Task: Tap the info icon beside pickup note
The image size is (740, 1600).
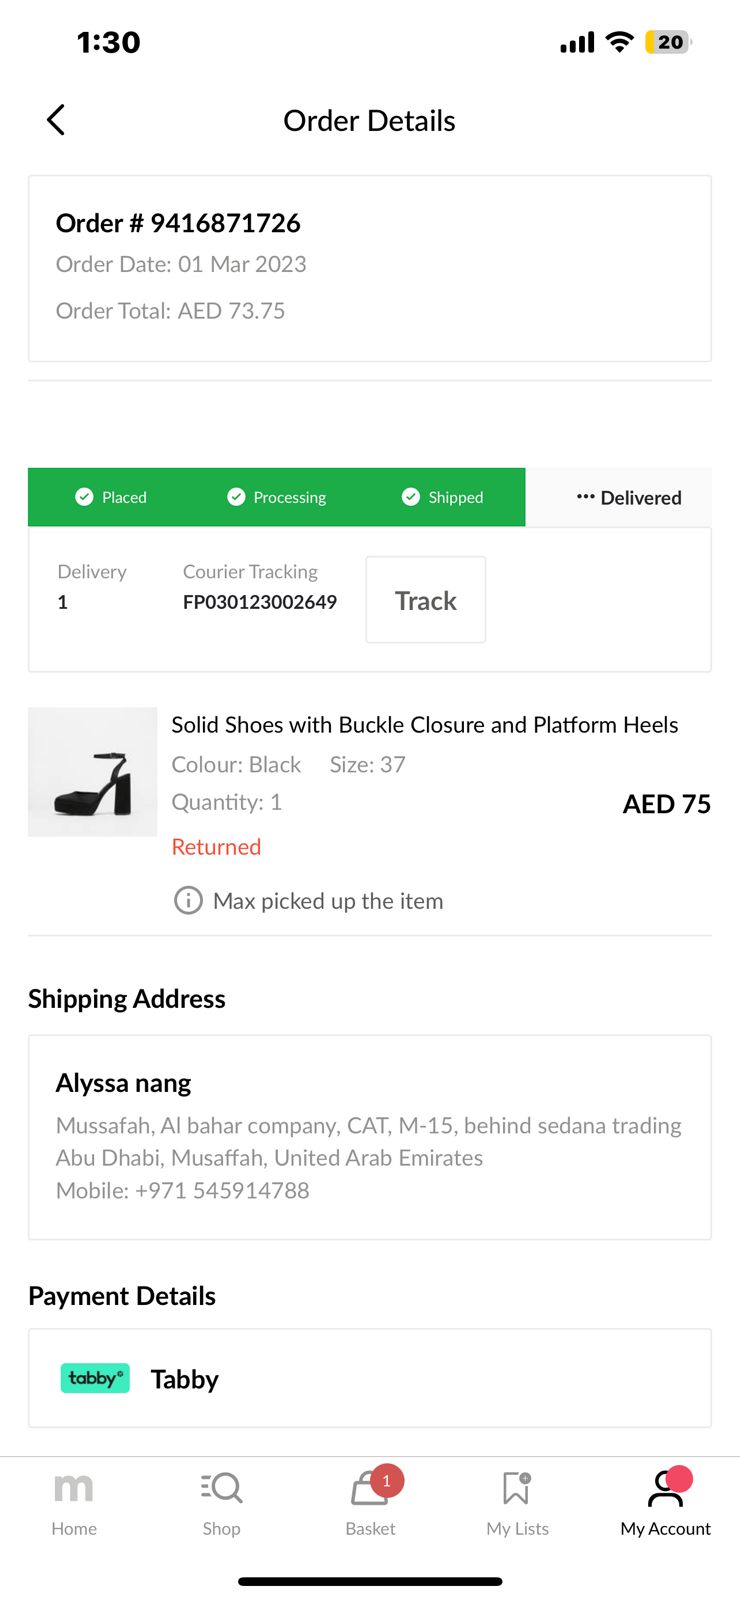Action: (x=188, y=901)
